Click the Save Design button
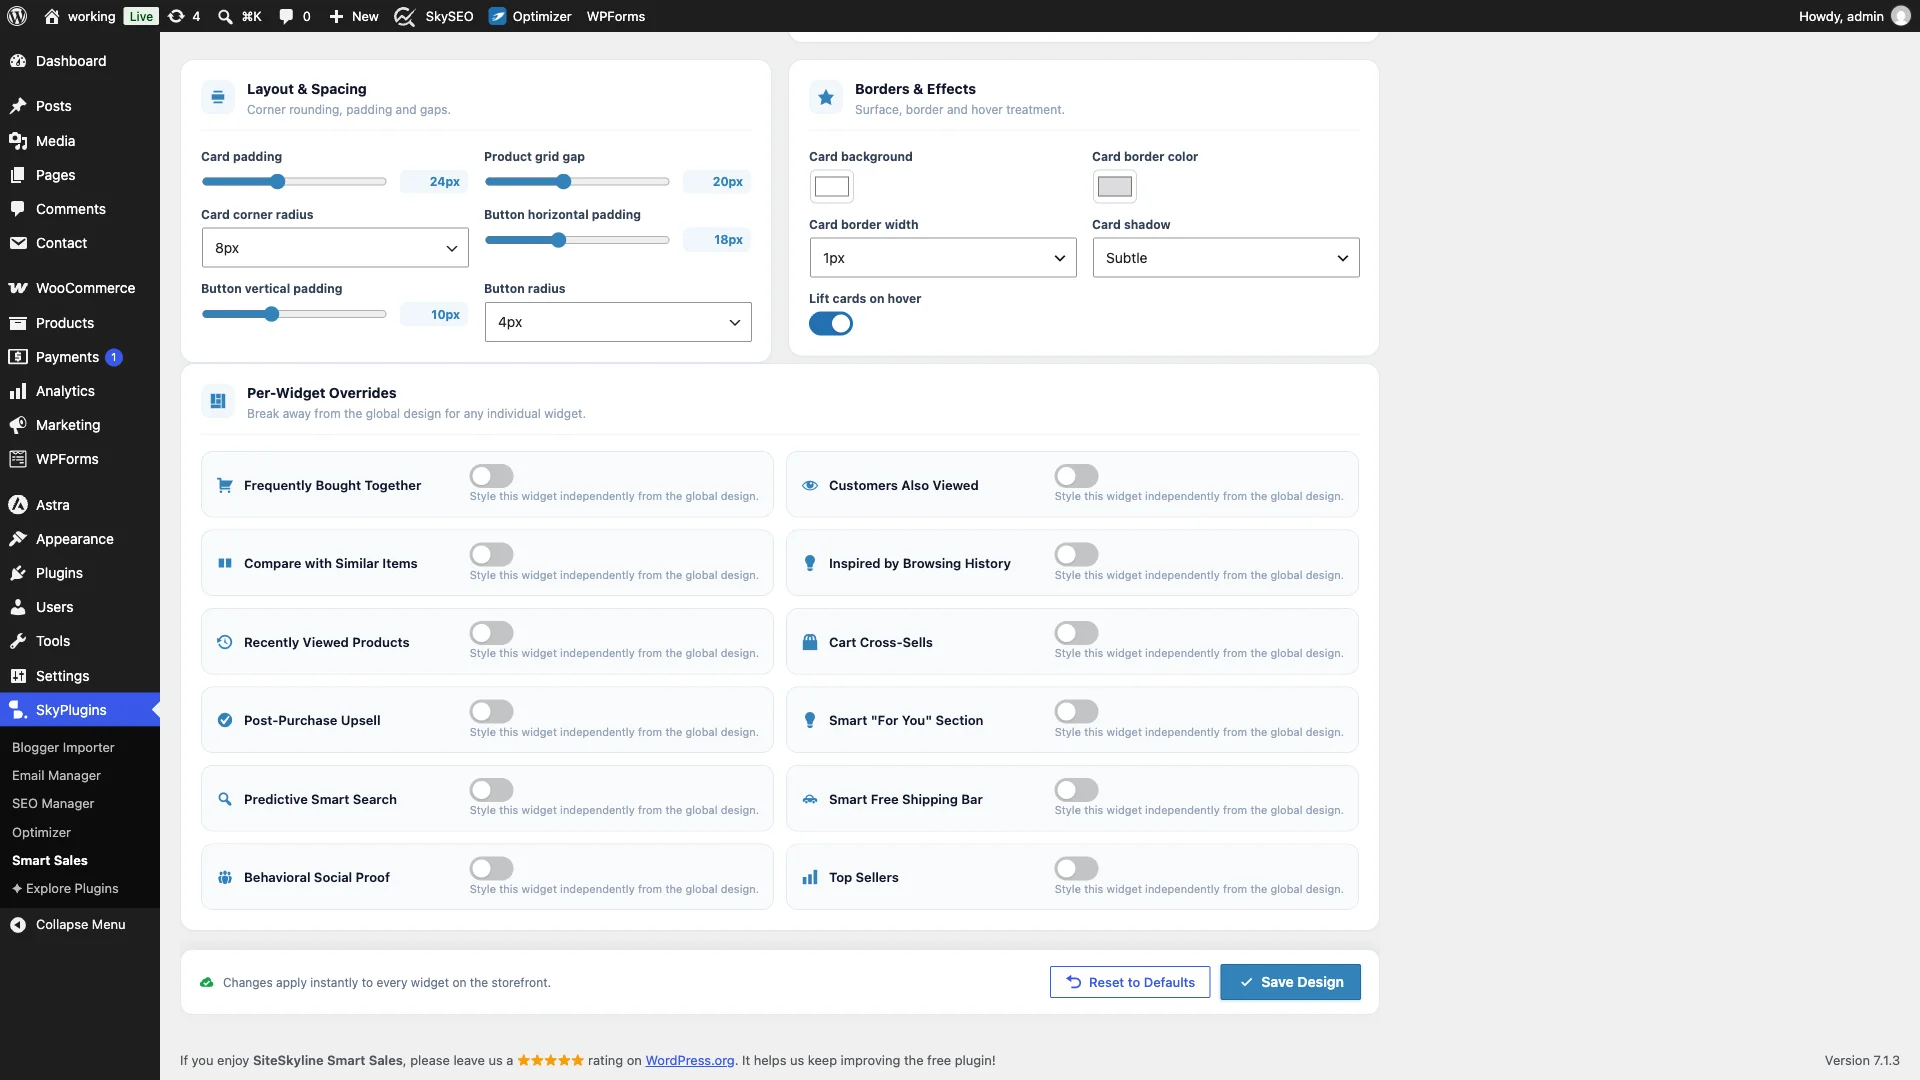1920x1080 pixels. click(1290, 982)
